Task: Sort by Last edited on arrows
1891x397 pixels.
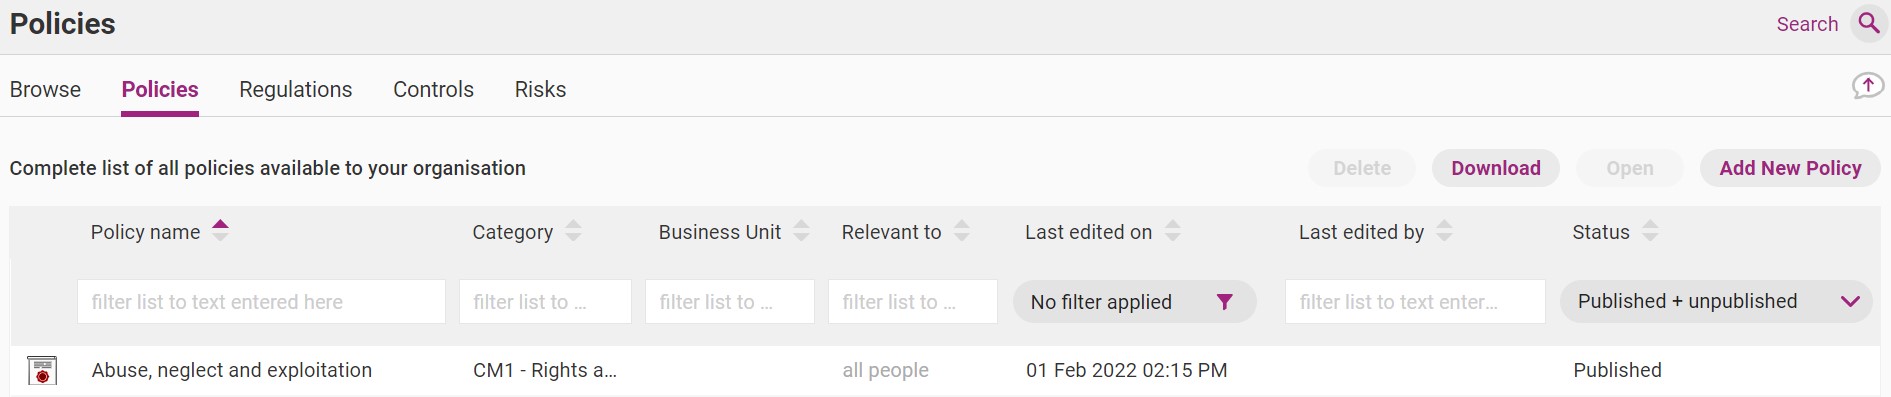Action: [x=1173, y=231]
